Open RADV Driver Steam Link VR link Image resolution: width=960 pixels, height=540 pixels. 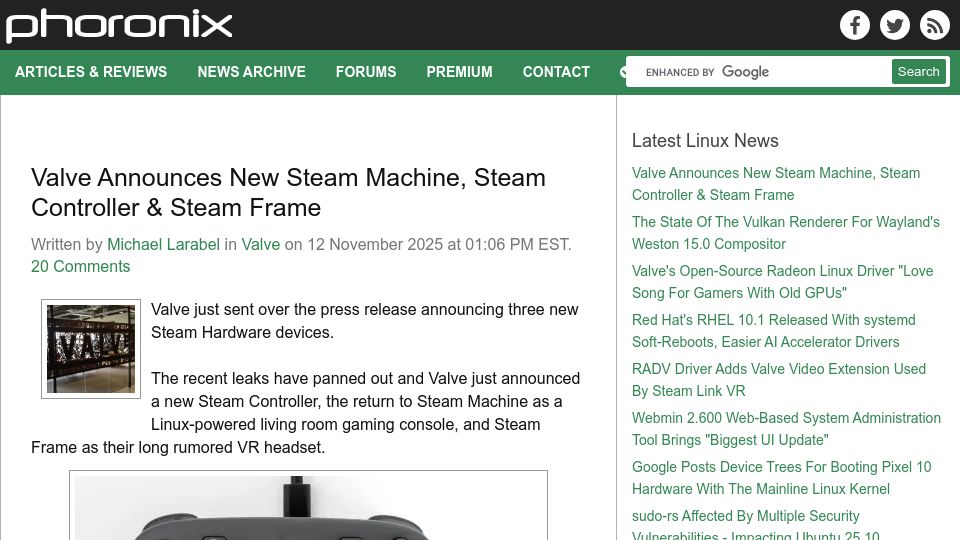coord(779,380)
